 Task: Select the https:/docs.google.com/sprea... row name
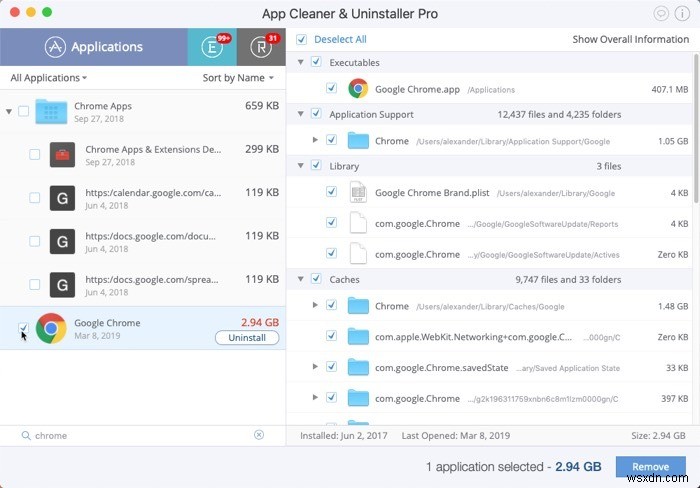152,279
